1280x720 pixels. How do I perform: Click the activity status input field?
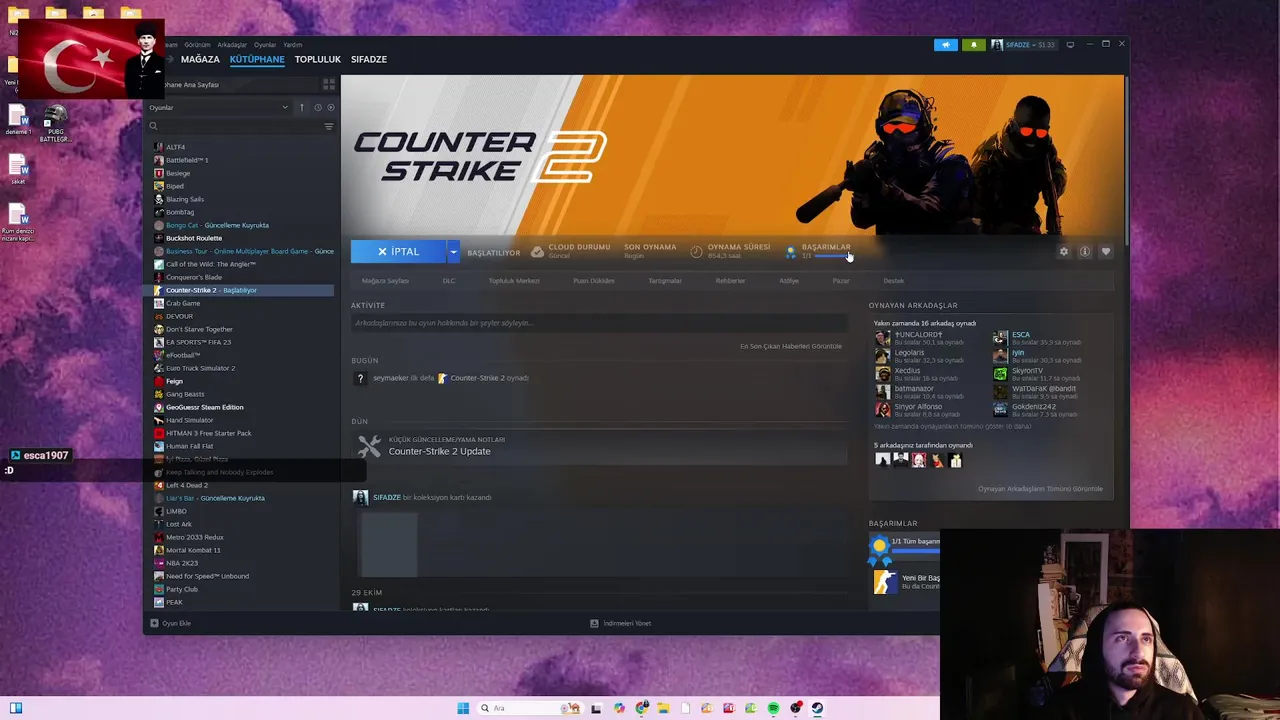pos(598,323)
